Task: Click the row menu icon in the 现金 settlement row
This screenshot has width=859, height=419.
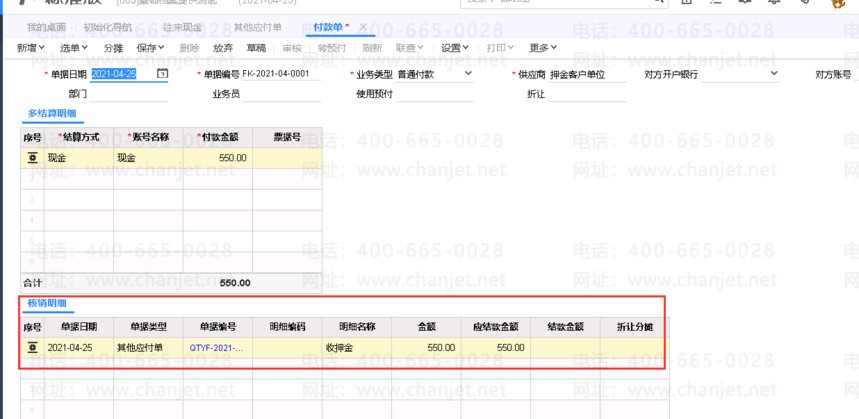Action: pyautogui.click(x=32, y=158)
